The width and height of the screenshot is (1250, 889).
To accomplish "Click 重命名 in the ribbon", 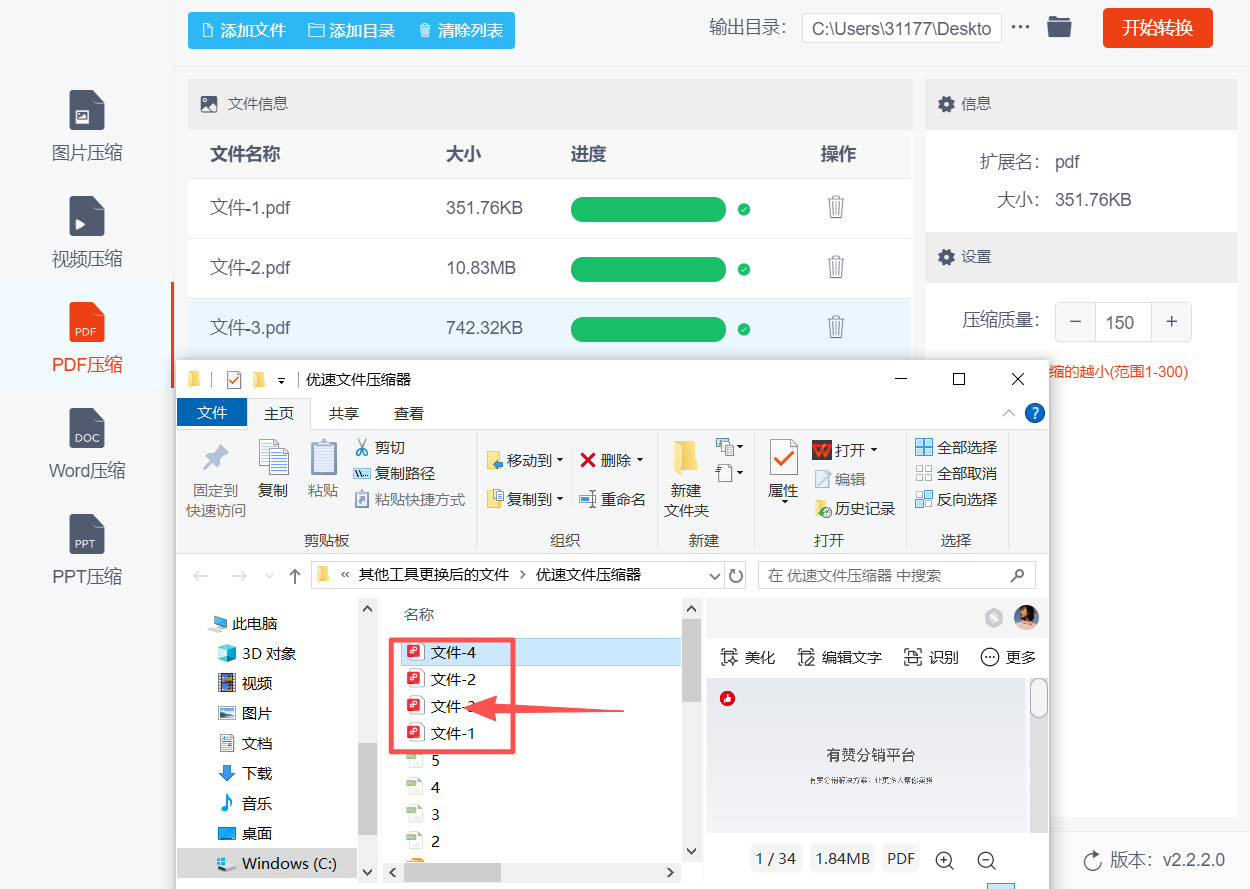I will 612,499.
